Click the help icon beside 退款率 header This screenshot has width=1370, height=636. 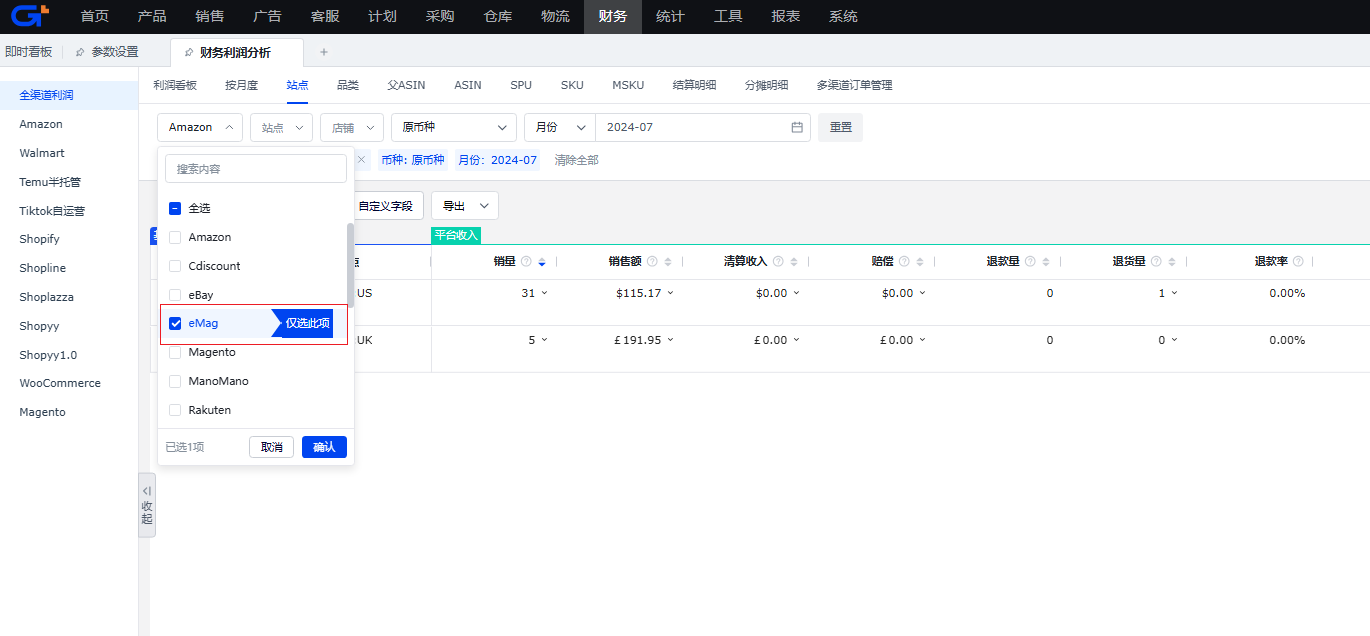click(x=1298, y=261)
